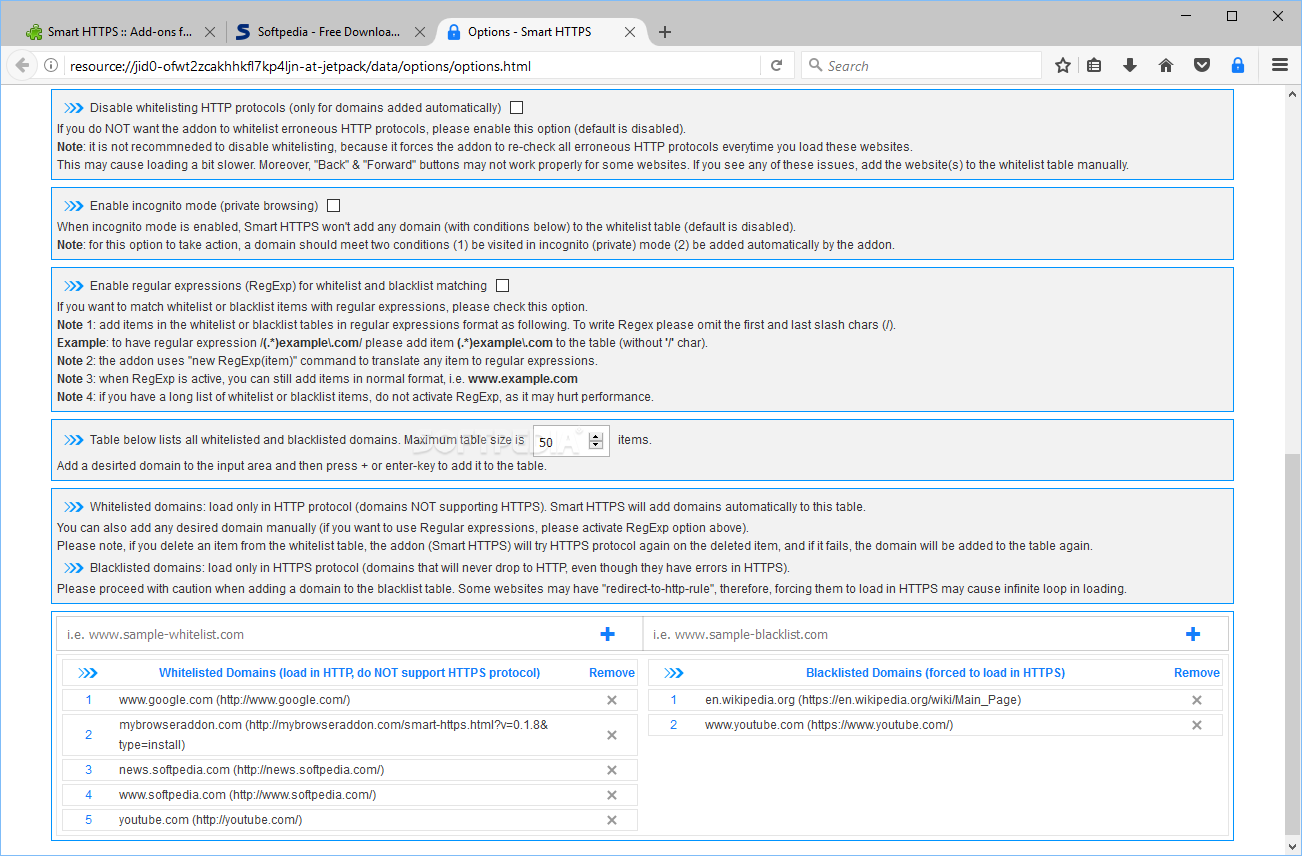Image resolution: width=1302 pixels, height=856 pixels.
Task: Select the Options - Smart HTTPS tab
Action: point(540,32)
